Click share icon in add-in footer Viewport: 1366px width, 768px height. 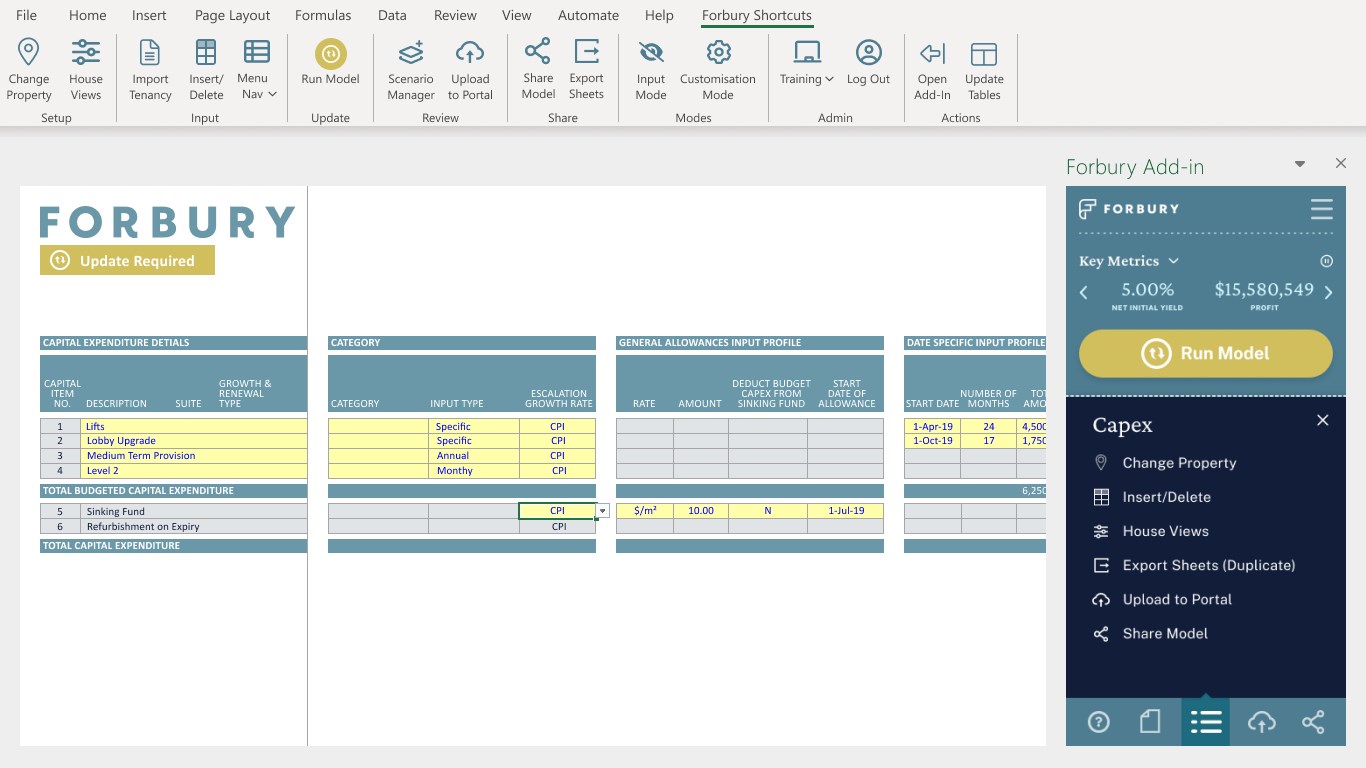click(x=1313, y=722)
